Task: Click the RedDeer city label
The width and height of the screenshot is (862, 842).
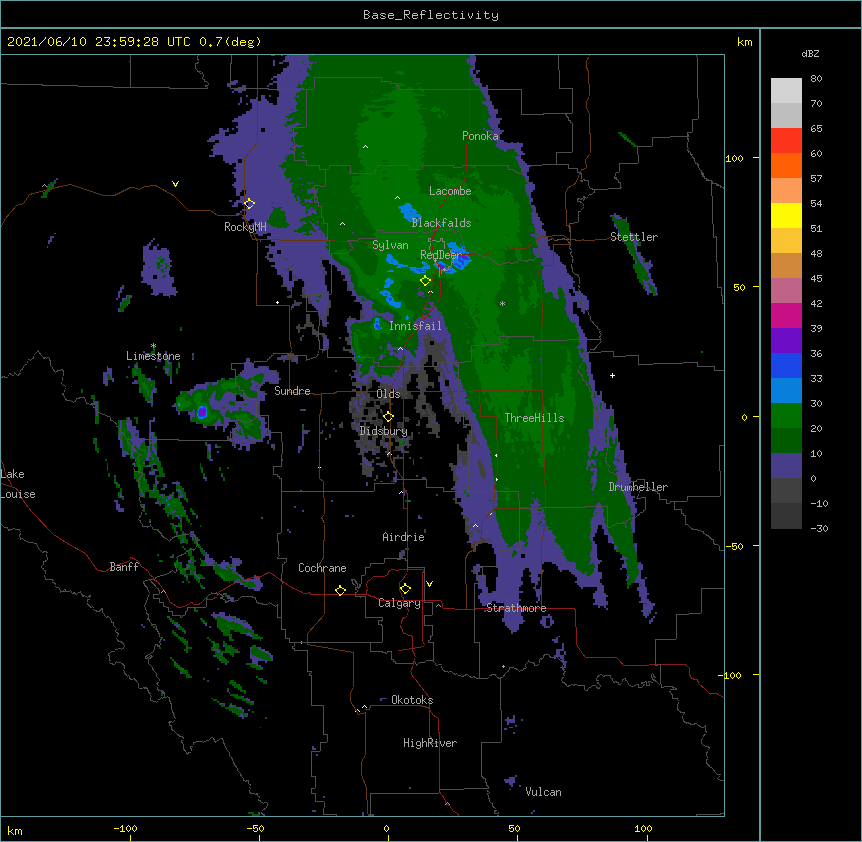Action: pyautogui.click(x=440, y=255)
